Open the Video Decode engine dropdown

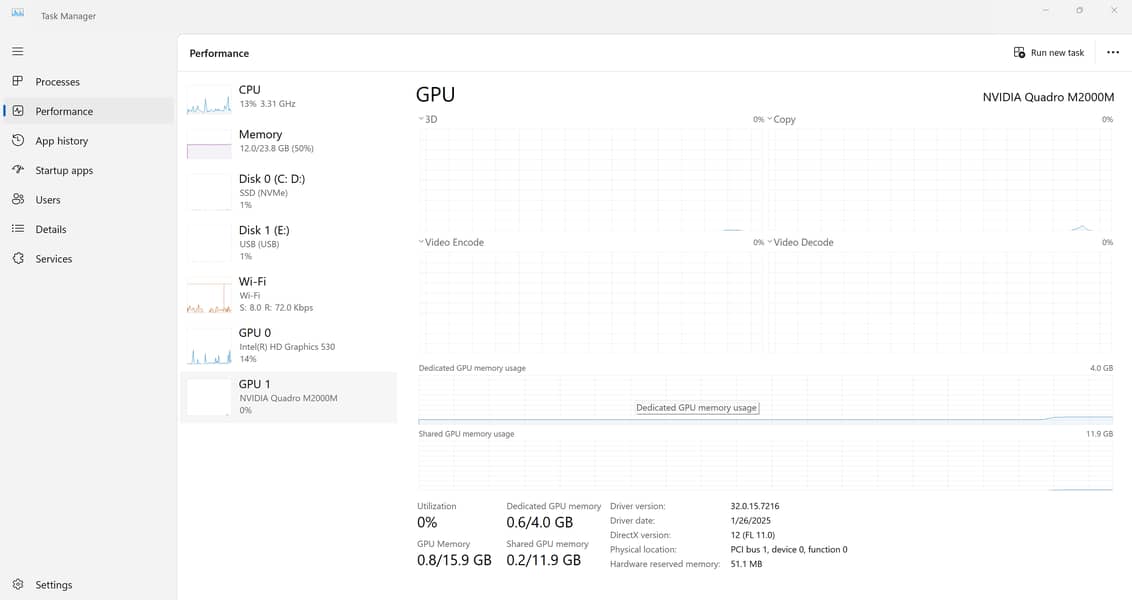(x=800, y=242)
